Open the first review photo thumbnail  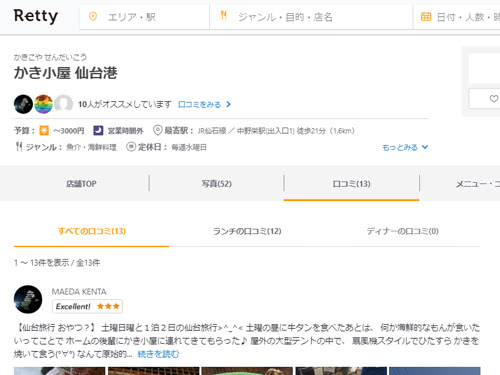click(x=59, y=371)
